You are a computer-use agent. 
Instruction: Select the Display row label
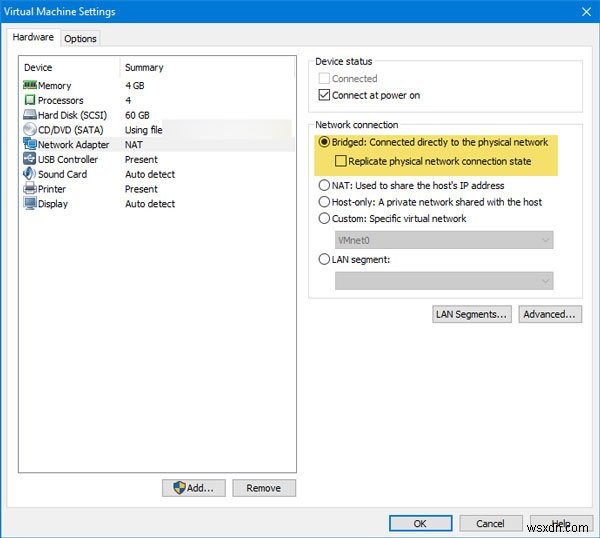[53, 204]
